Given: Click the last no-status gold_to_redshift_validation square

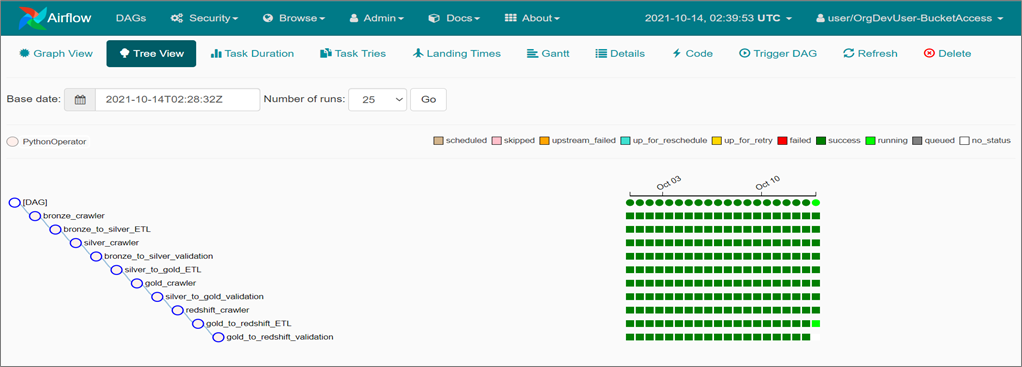Looking at the screenshot, I should pos(816,337).
